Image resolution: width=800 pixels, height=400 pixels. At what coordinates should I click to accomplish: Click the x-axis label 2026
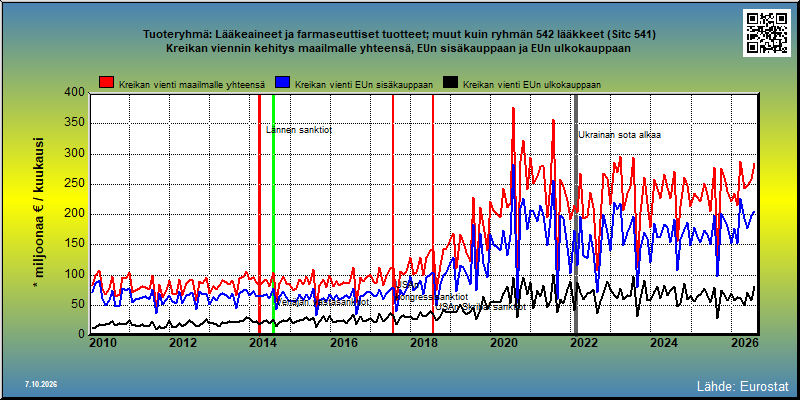click(x=744, y=342)
